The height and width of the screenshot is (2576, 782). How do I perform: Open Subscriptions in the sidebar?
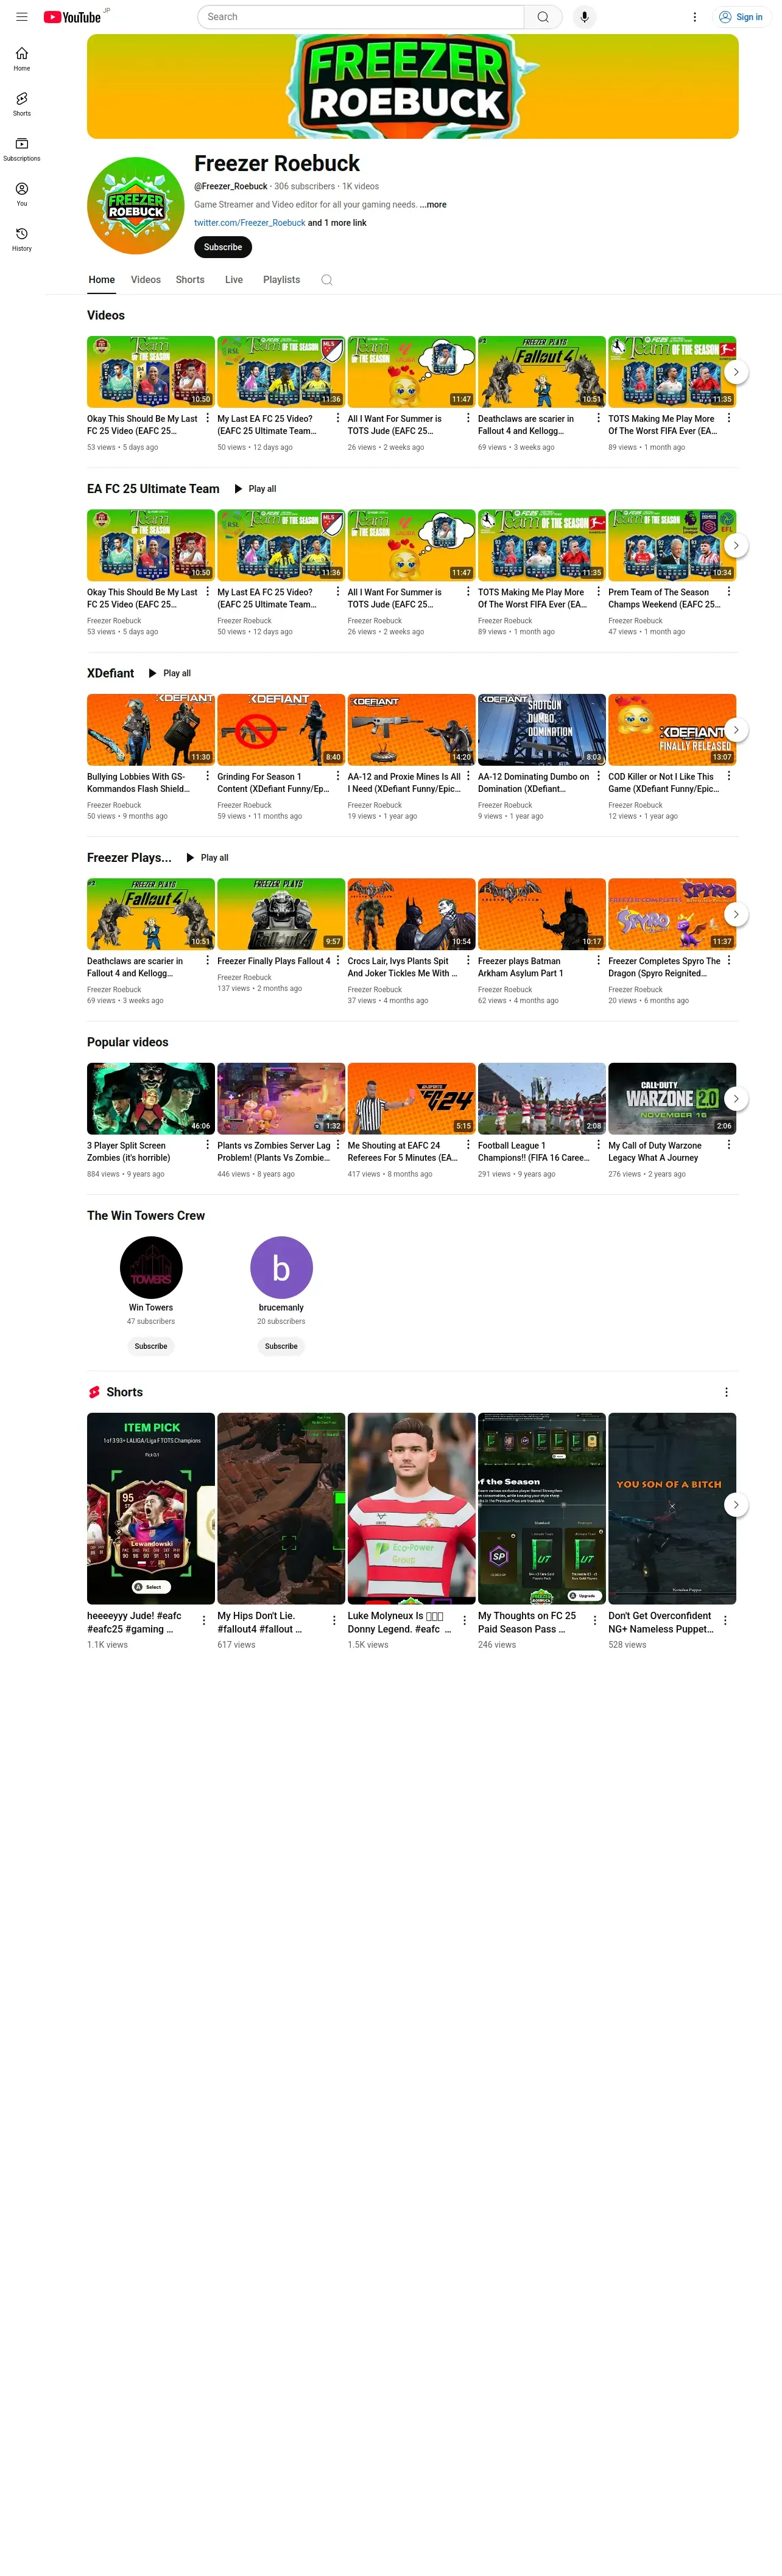(21, 149)
